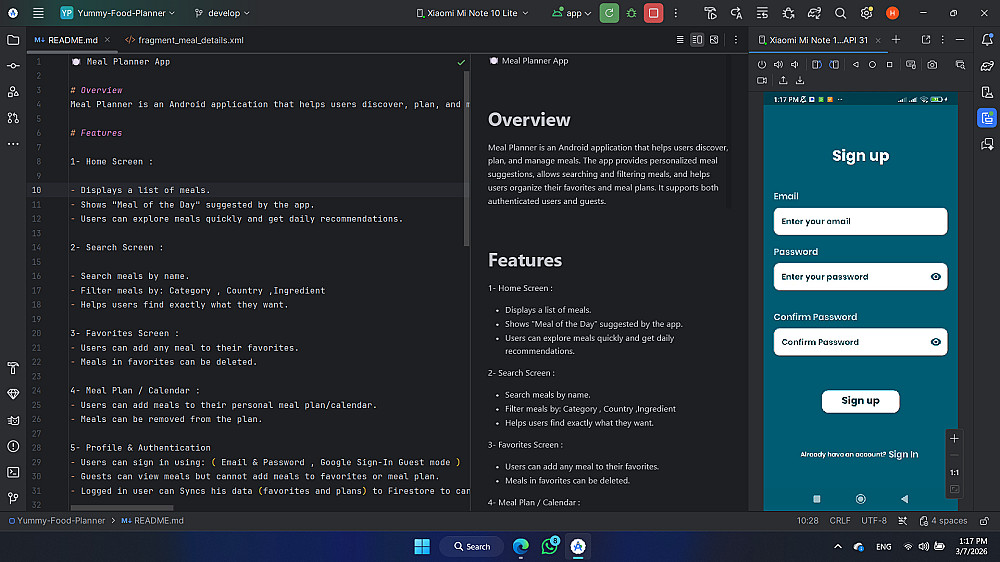Open the Build hammer tool window
The width and height of the screenshot is (1000, 562).
[13, 368]
